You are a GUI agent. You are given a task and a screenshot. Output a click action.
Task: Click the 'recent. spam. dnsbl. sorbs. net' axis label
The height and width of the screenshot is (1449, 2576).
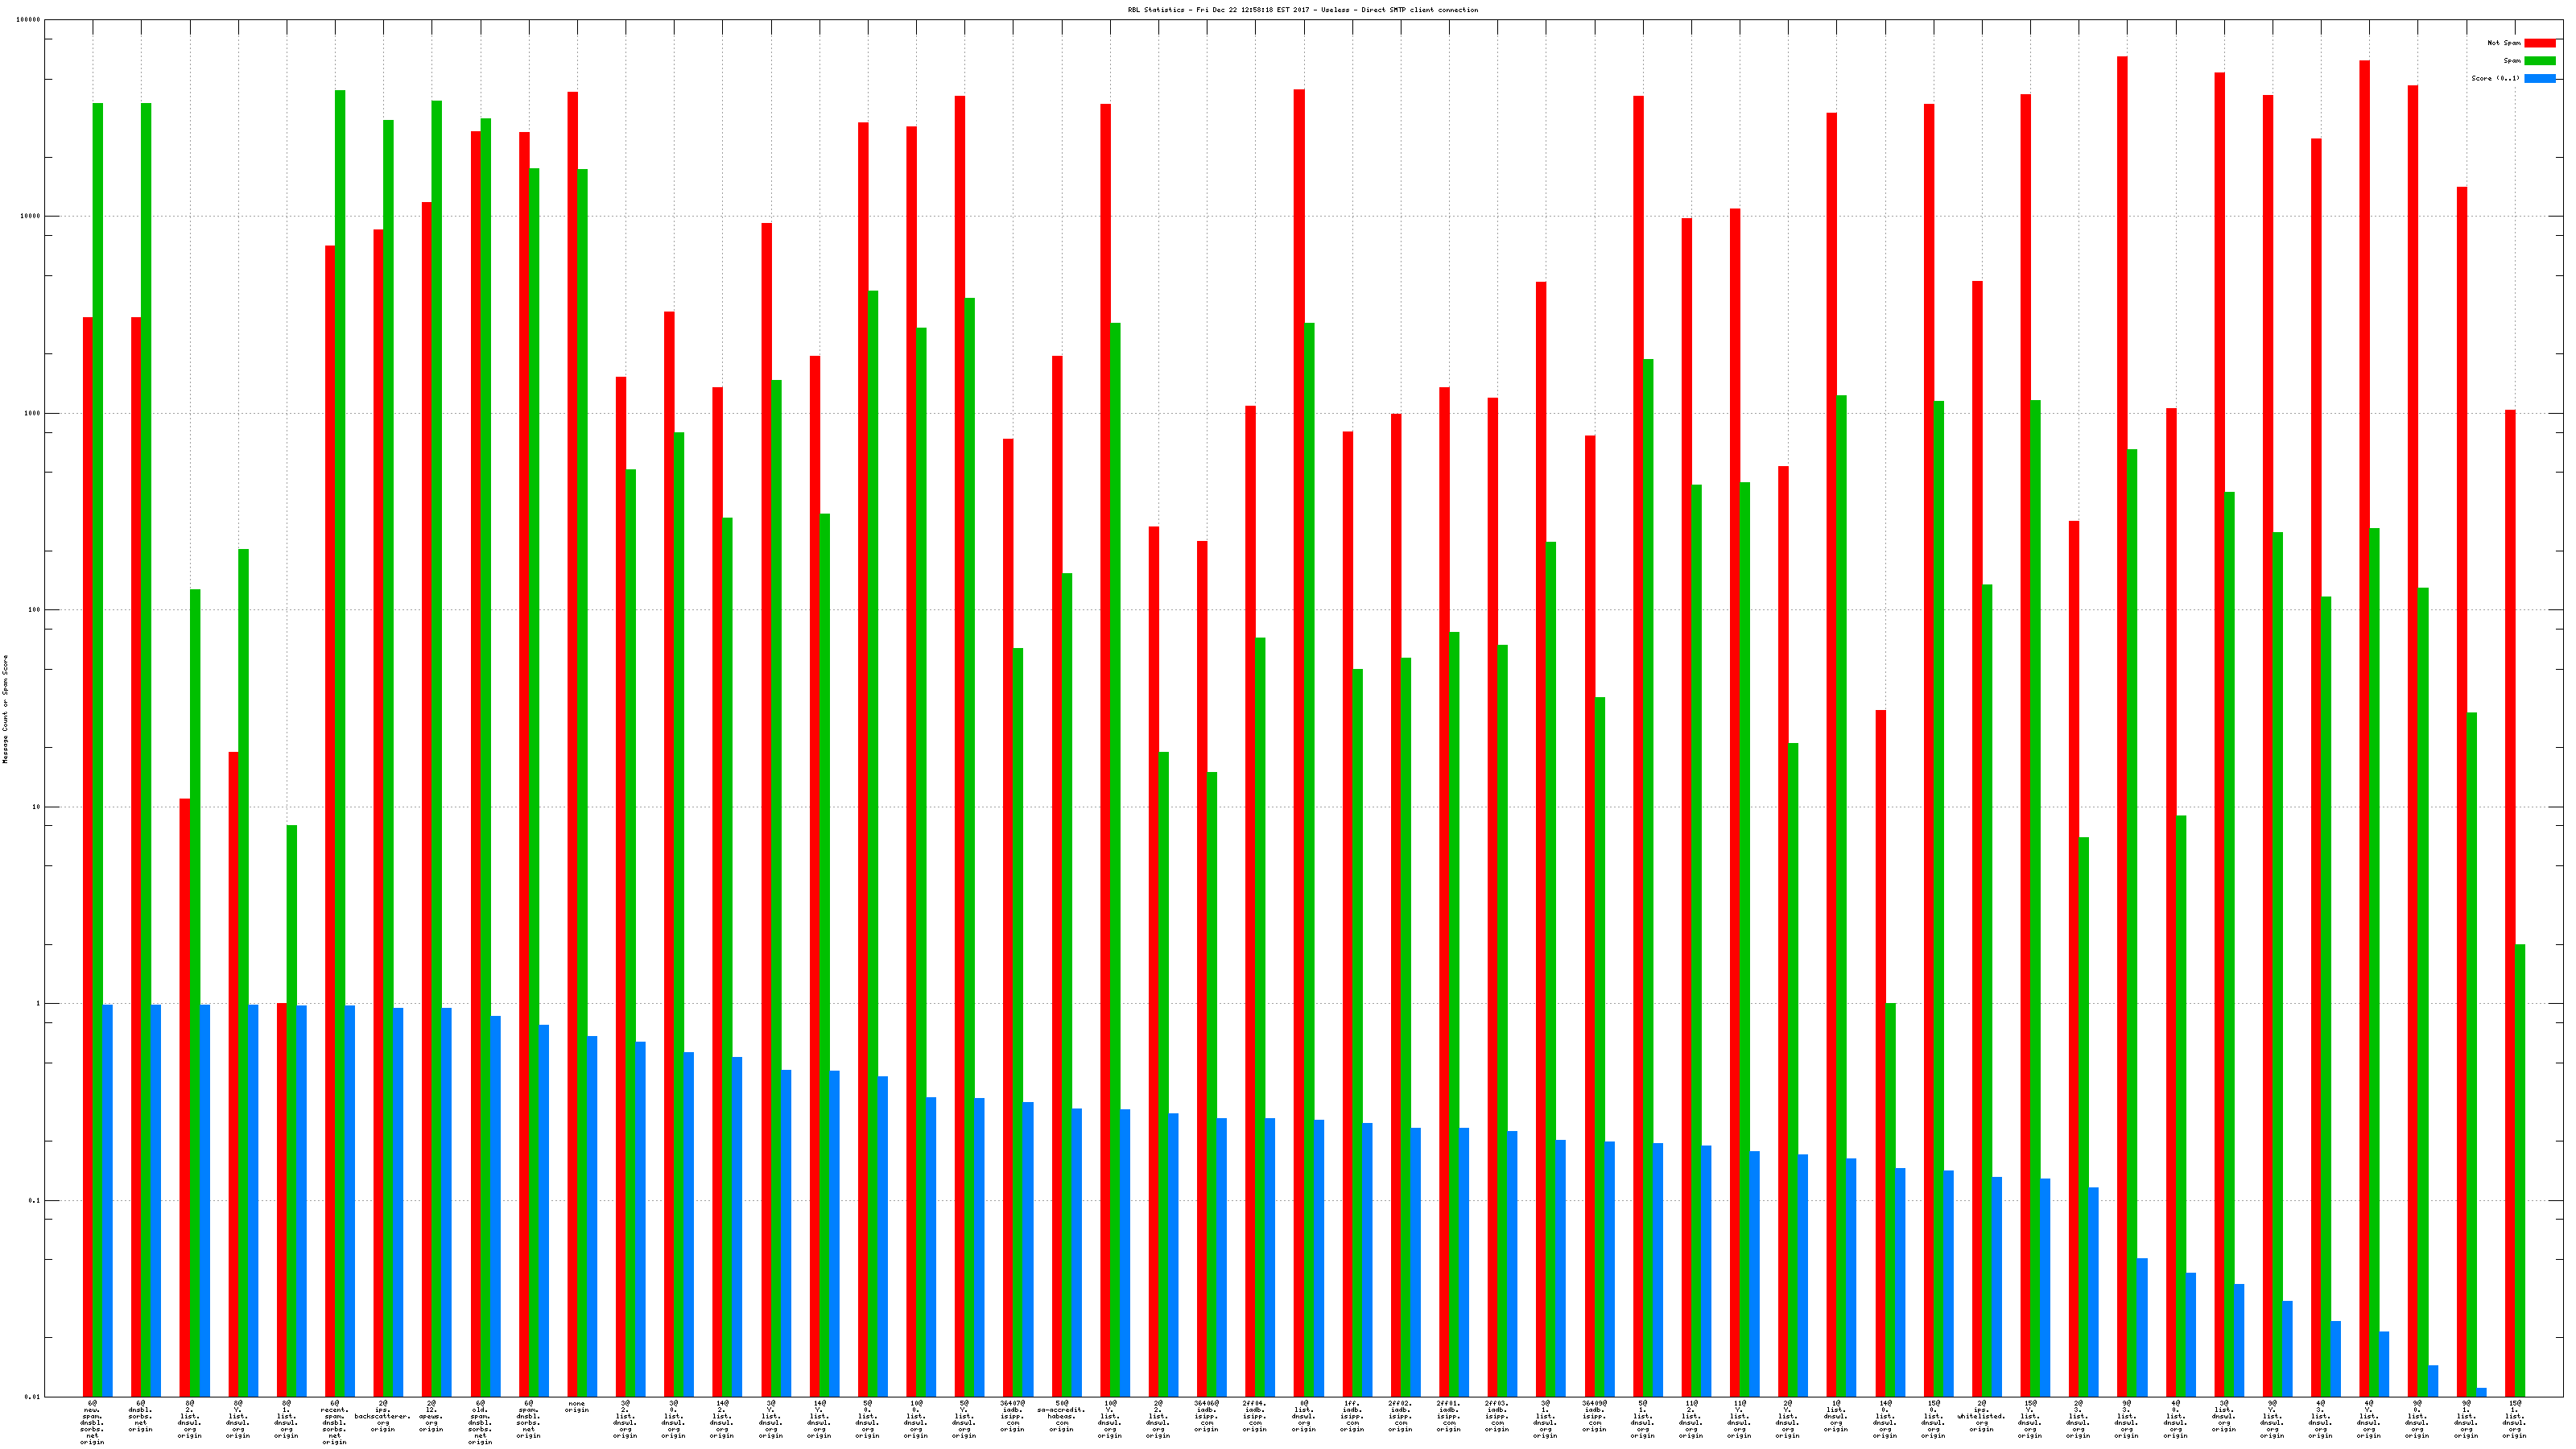(x=334, y=1422)
